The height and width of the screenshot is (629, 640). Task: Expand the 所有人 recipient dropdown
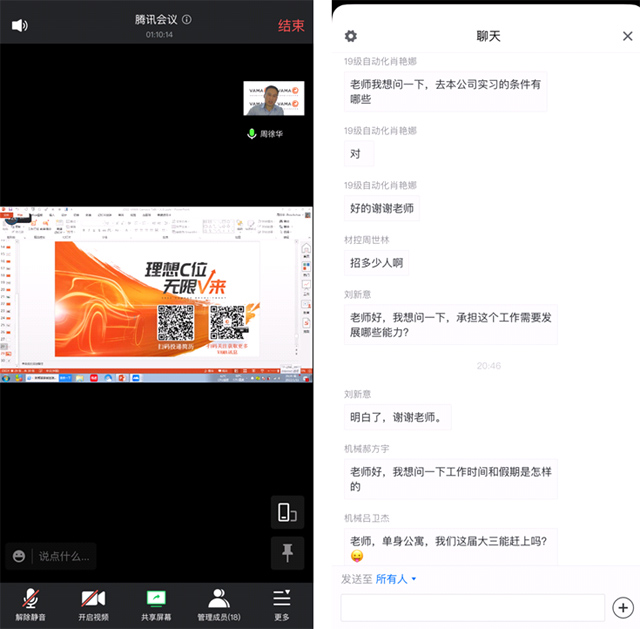click(396, 579)
